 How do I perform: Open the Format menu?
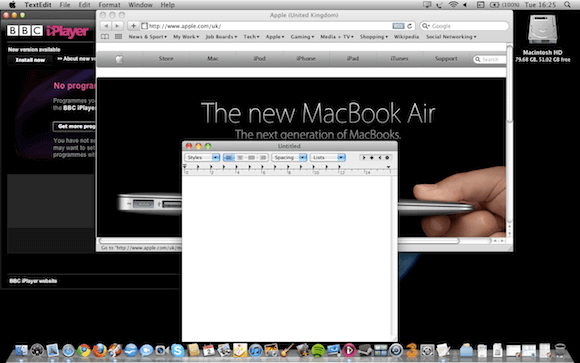(x=109, y=5)
